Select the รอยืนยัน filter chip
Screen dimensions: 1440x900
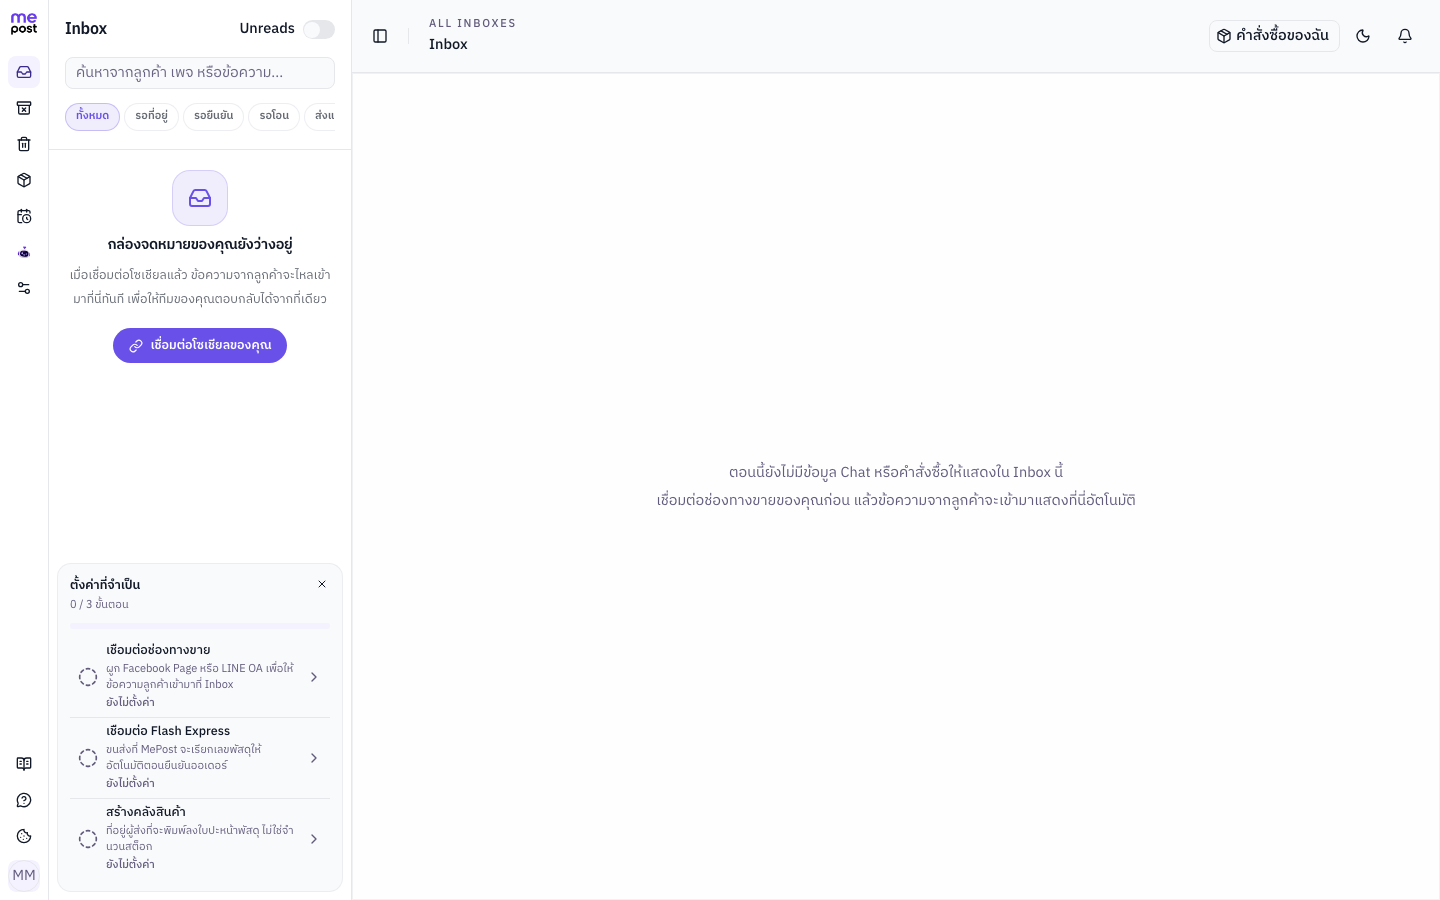click(214, 117)
